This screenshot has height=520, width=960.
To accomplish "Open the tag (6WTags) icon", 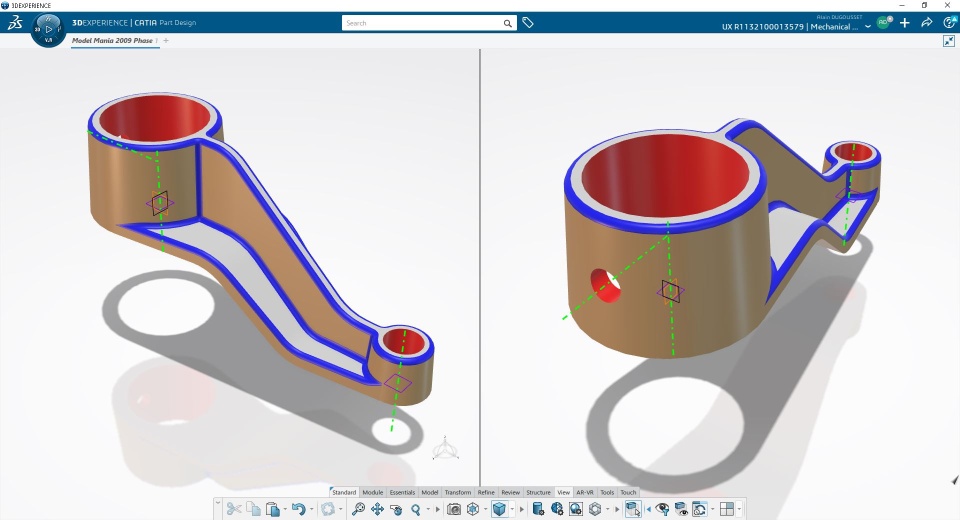I will (x=528, y=23).
